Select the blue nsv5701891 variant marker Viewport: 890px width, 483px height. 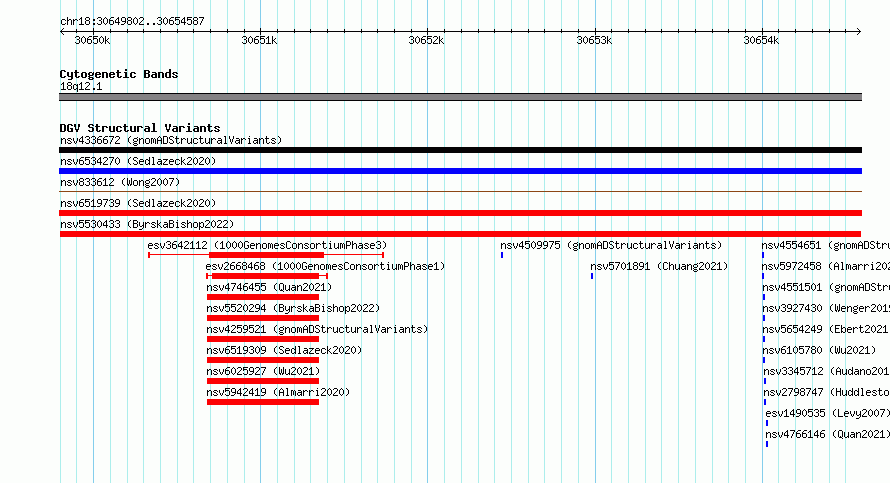592,276
